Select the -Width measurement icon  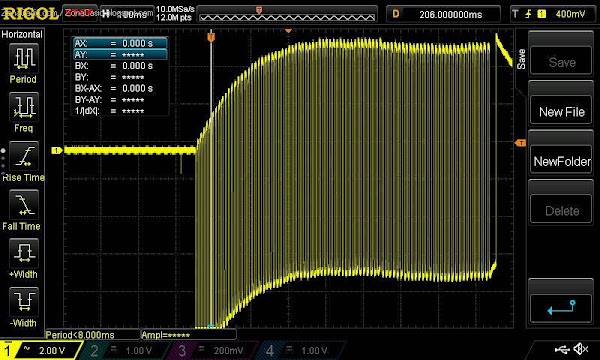tap(23, 302)
